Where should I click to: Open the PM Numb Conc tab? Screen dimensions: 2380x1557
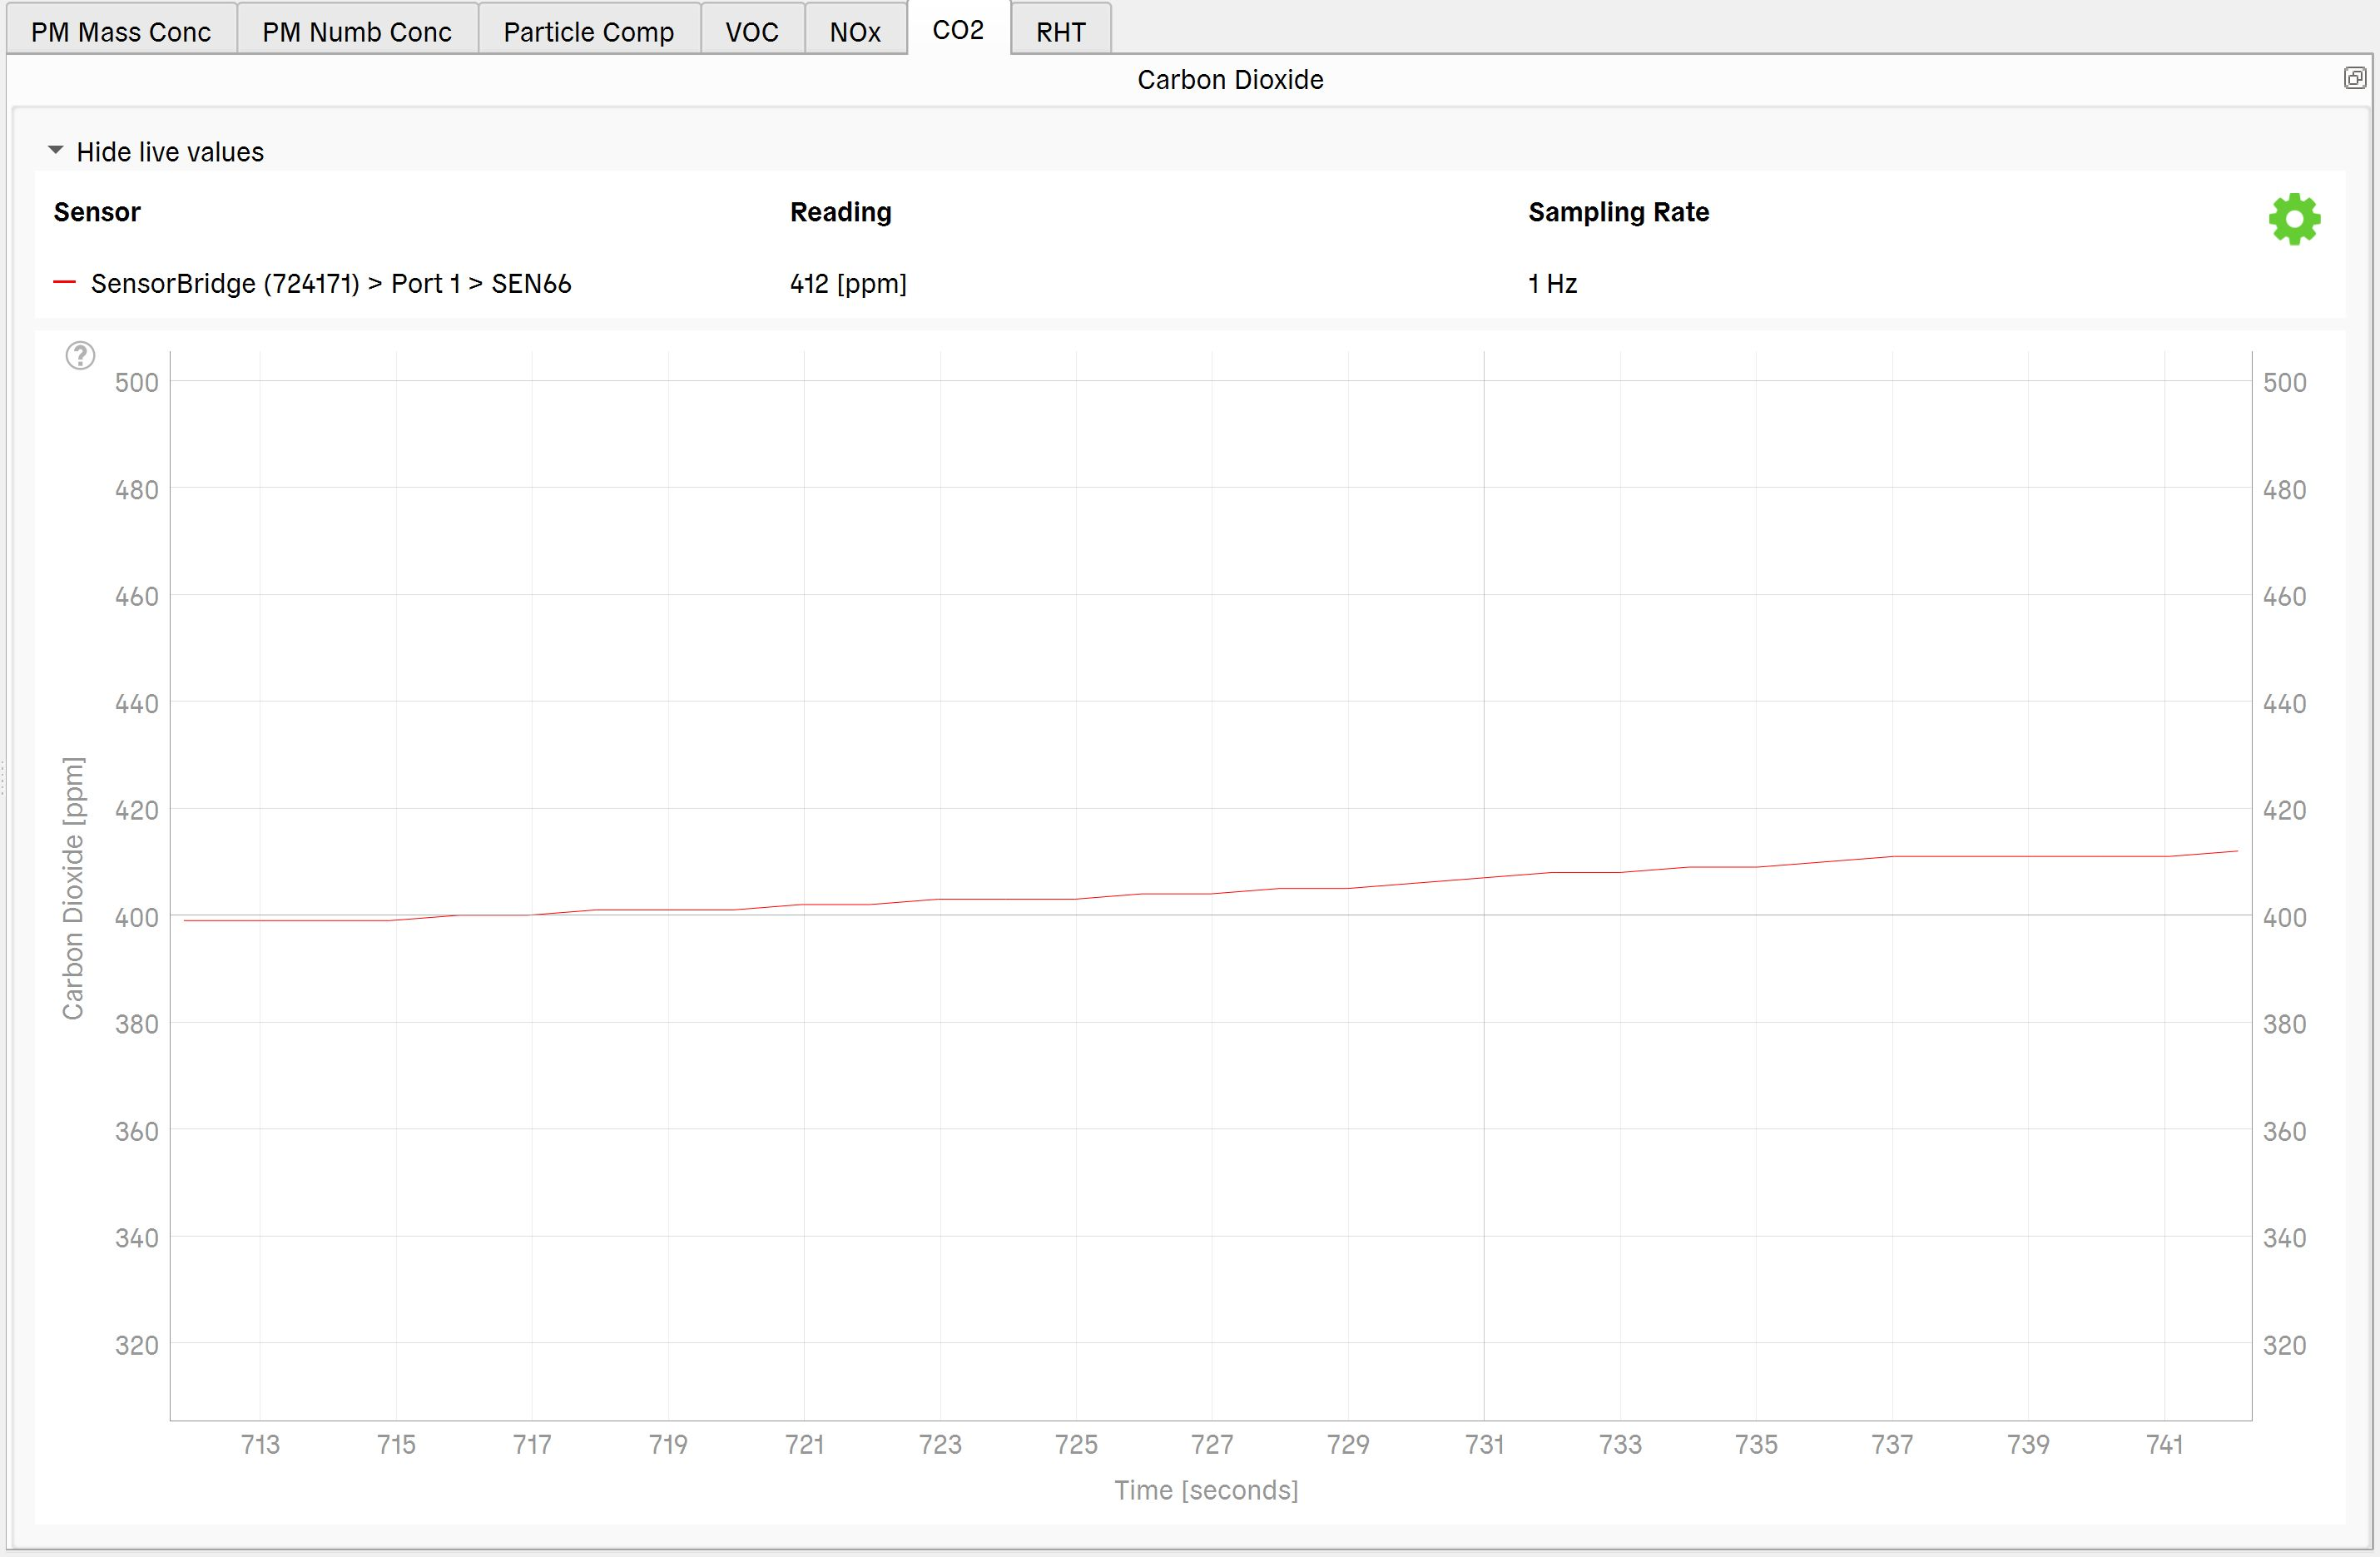[x=357, y=32]
